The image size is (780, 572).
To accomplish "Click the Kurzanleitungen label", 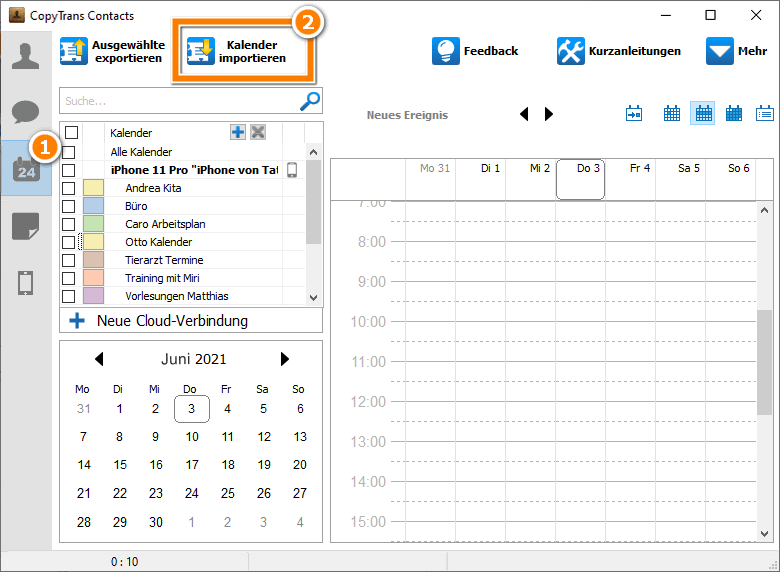I will pos(634,51).
